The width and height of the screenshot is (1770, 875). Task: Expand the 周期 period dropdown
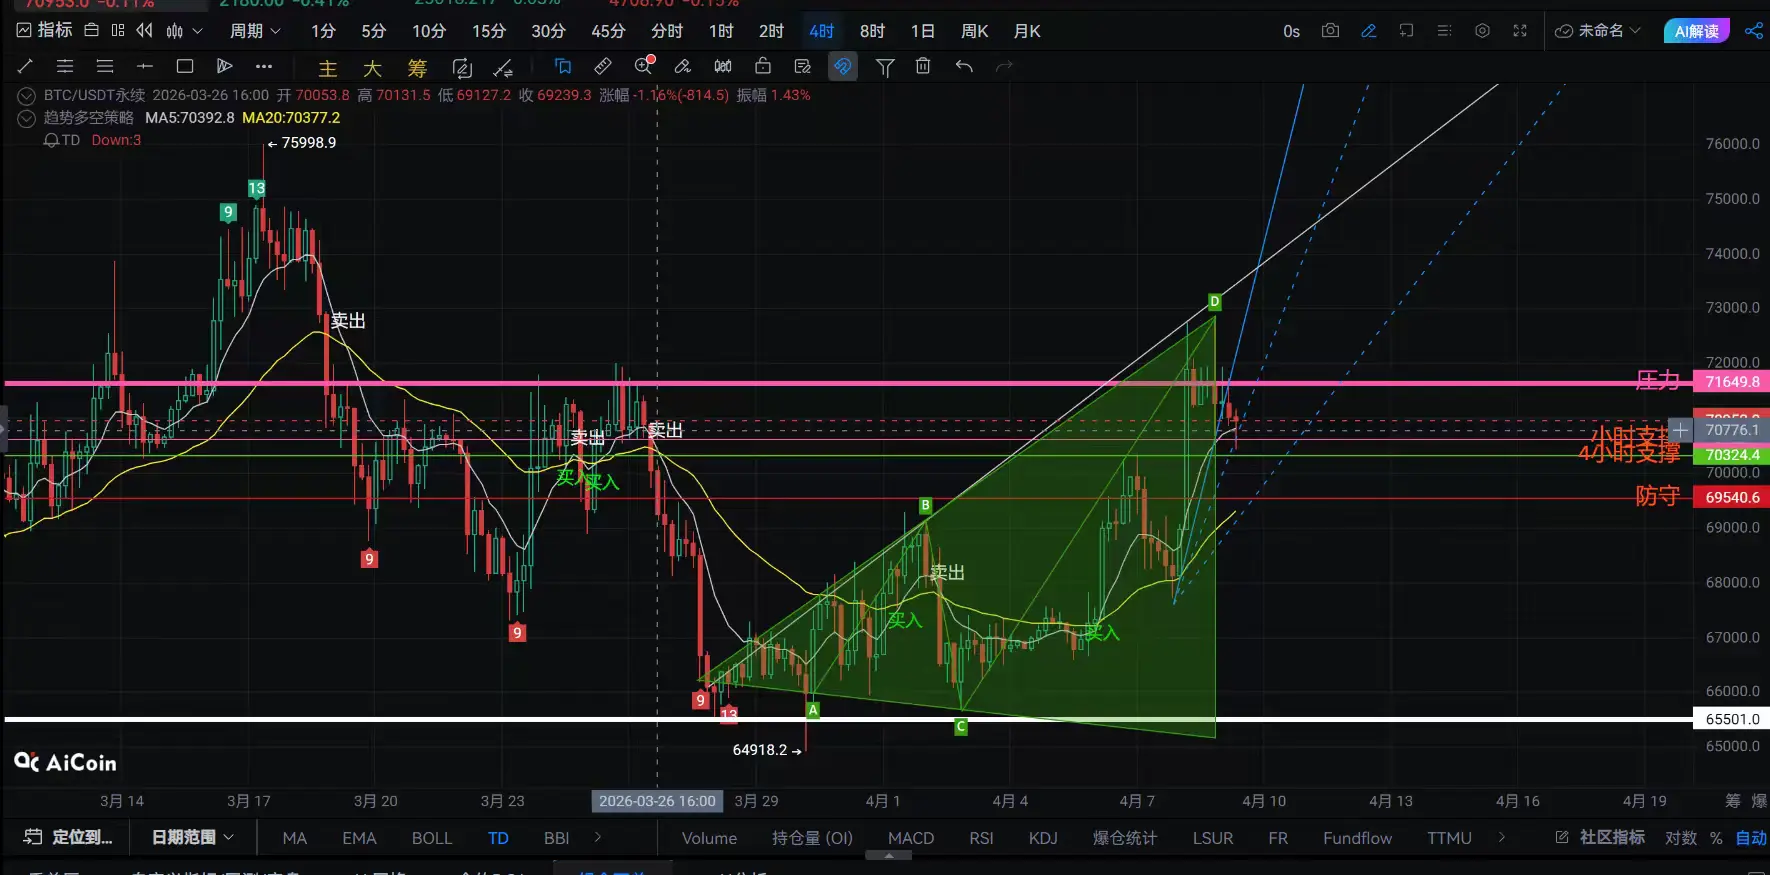[255, 31]
